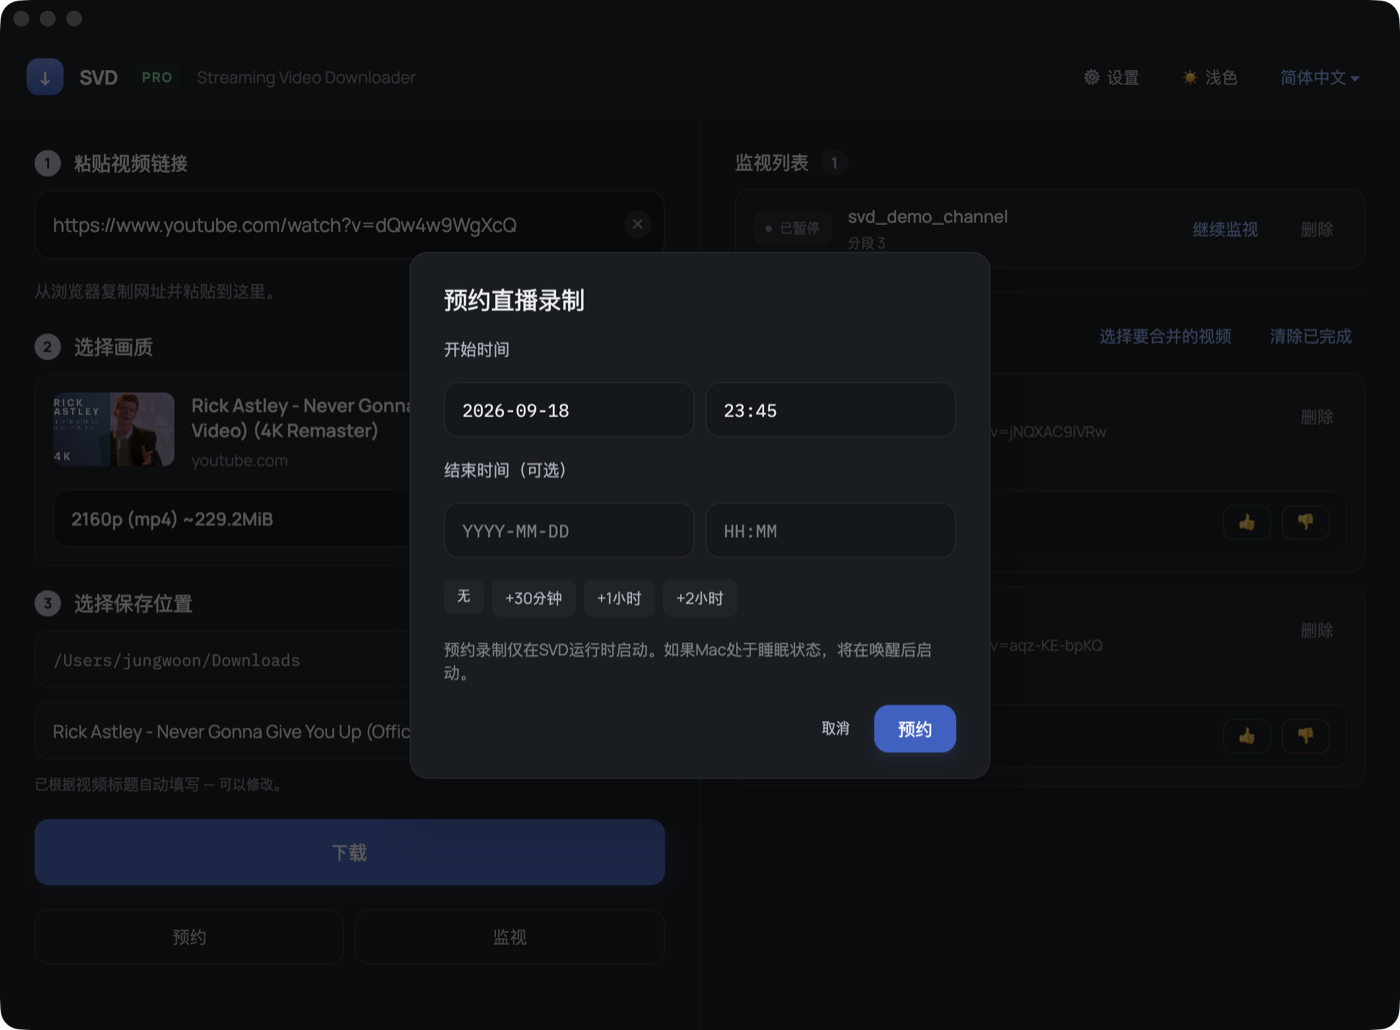Select the +30分钟 preset

pyautogui.click(x=533, y=598)
